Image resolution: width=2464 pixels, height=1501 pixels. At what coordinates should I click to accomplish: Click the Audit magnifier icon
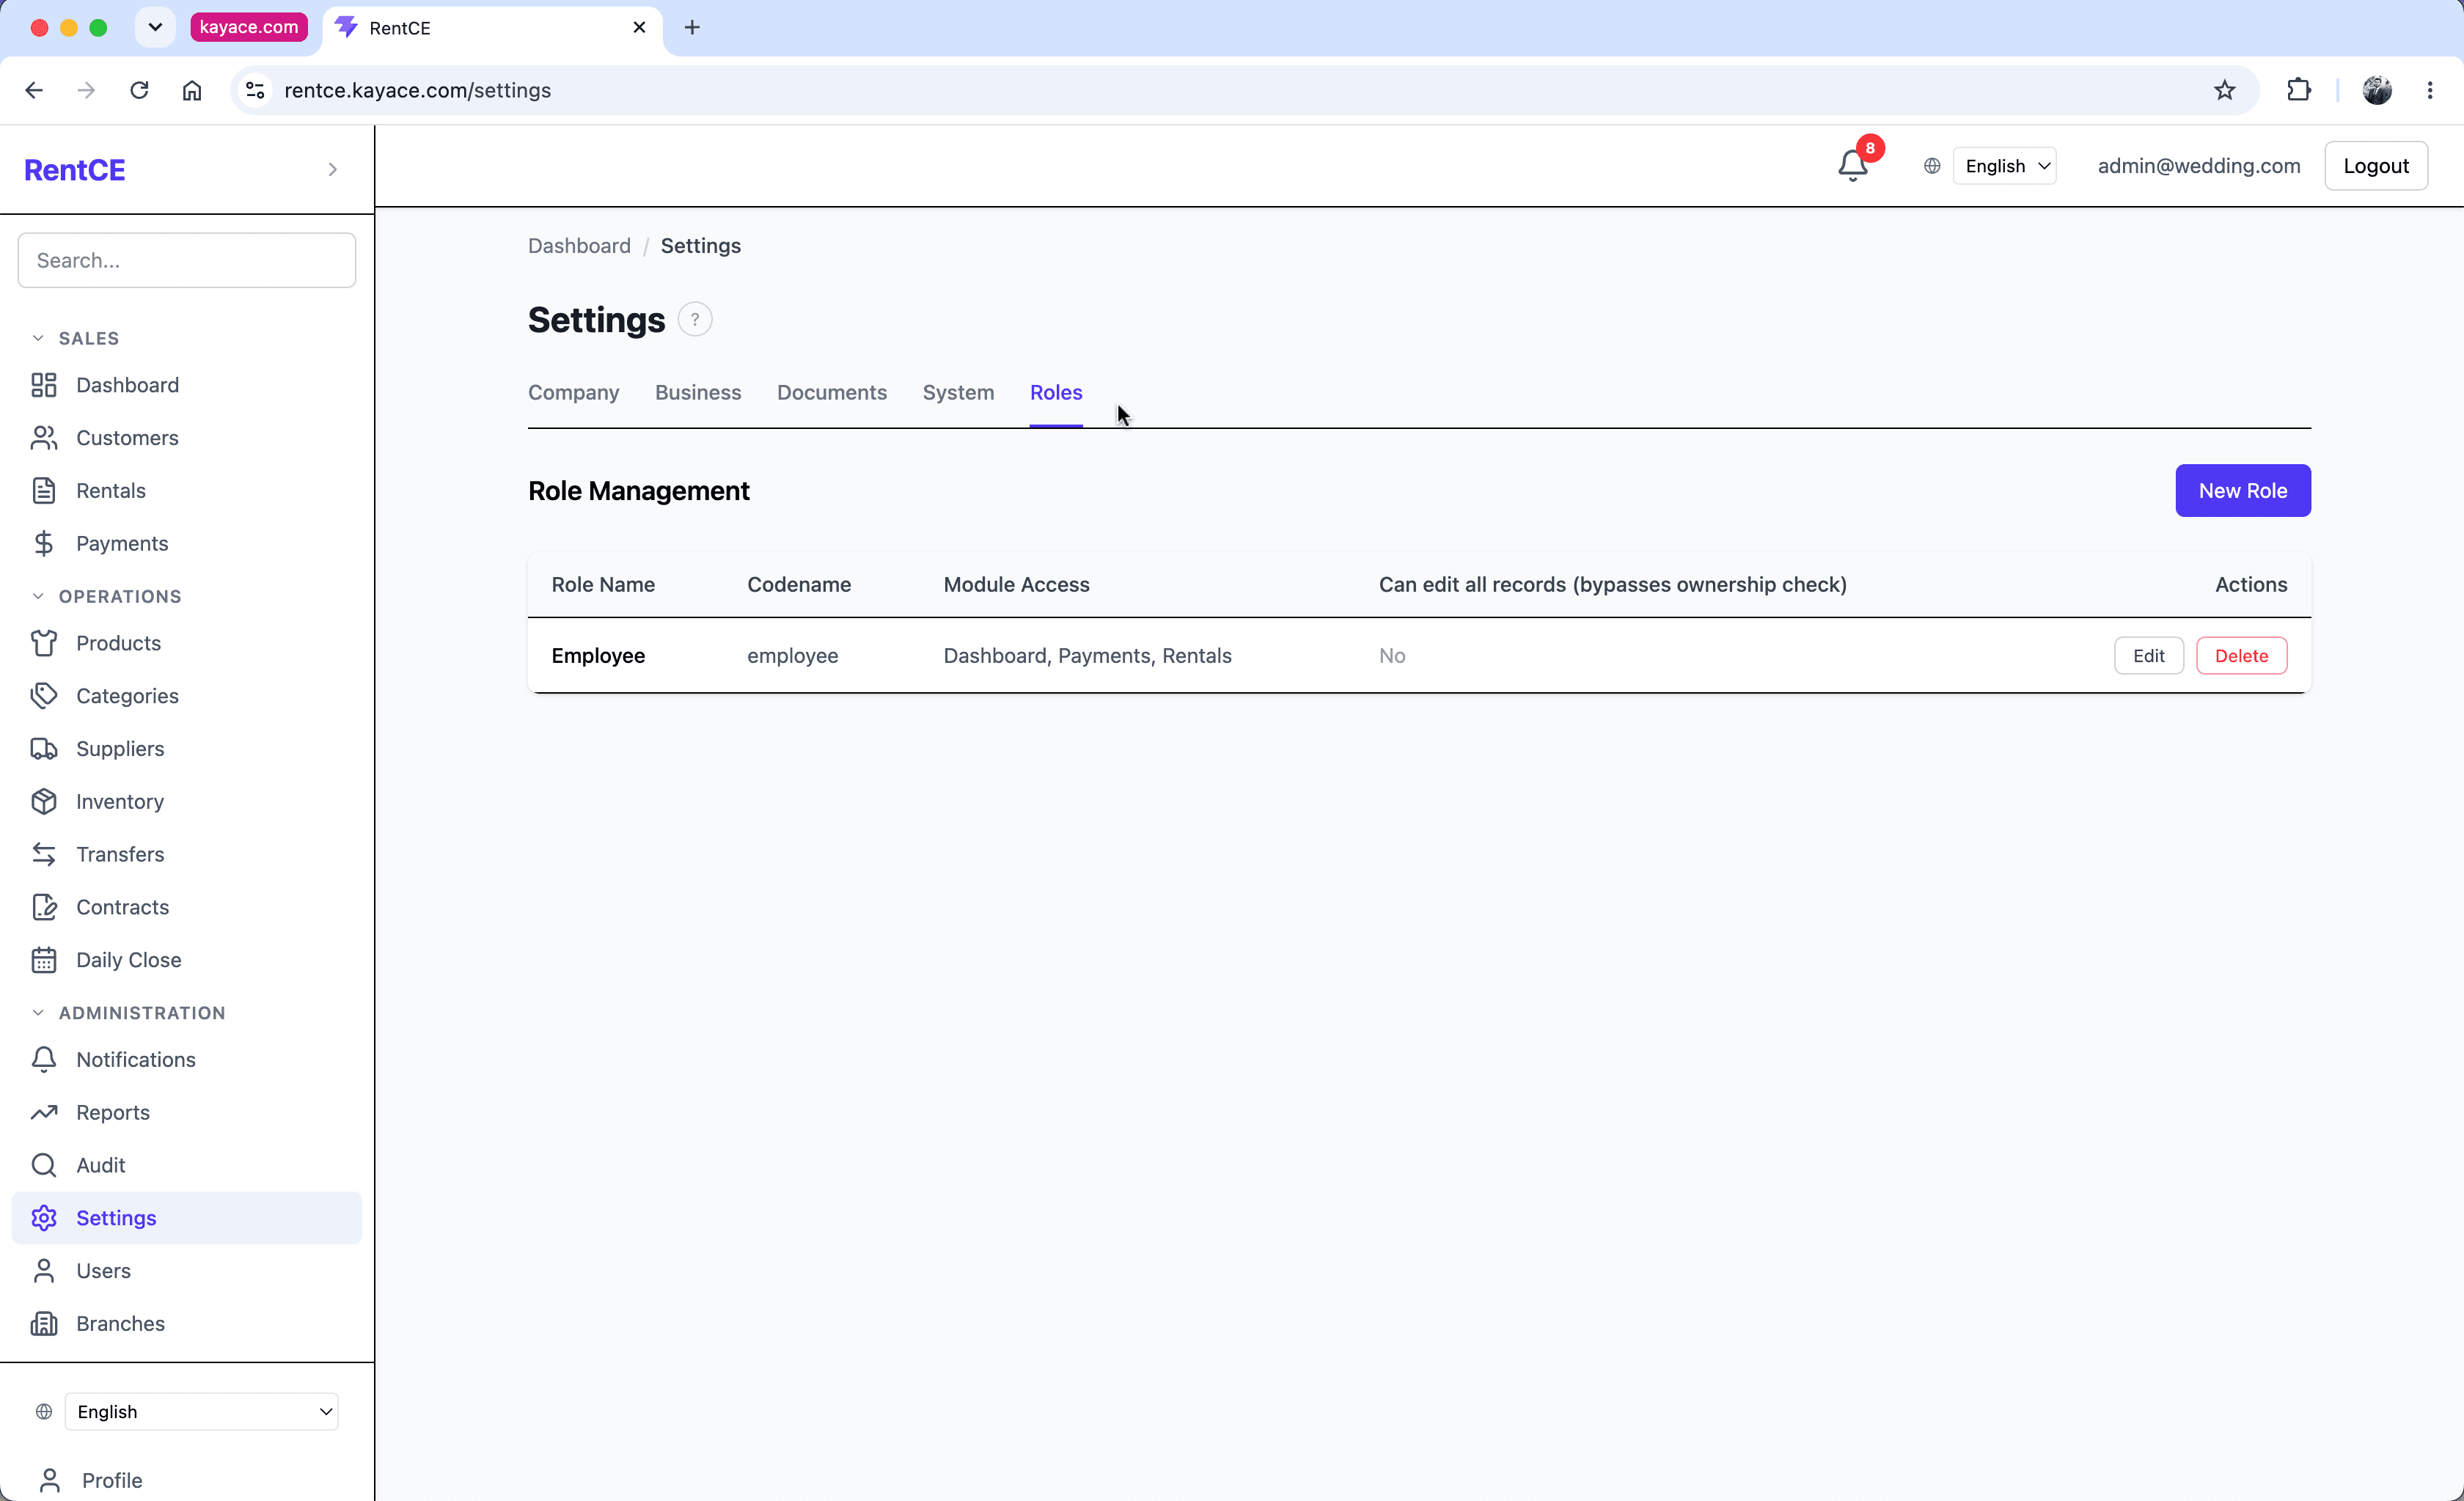click(44, 1165)
